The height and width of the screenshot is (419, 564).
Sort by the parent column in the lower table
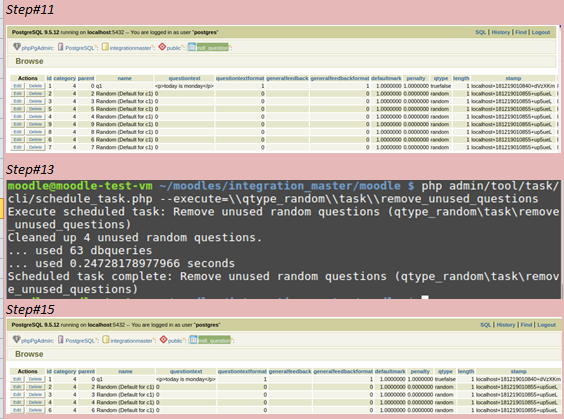tap(86, 371)
